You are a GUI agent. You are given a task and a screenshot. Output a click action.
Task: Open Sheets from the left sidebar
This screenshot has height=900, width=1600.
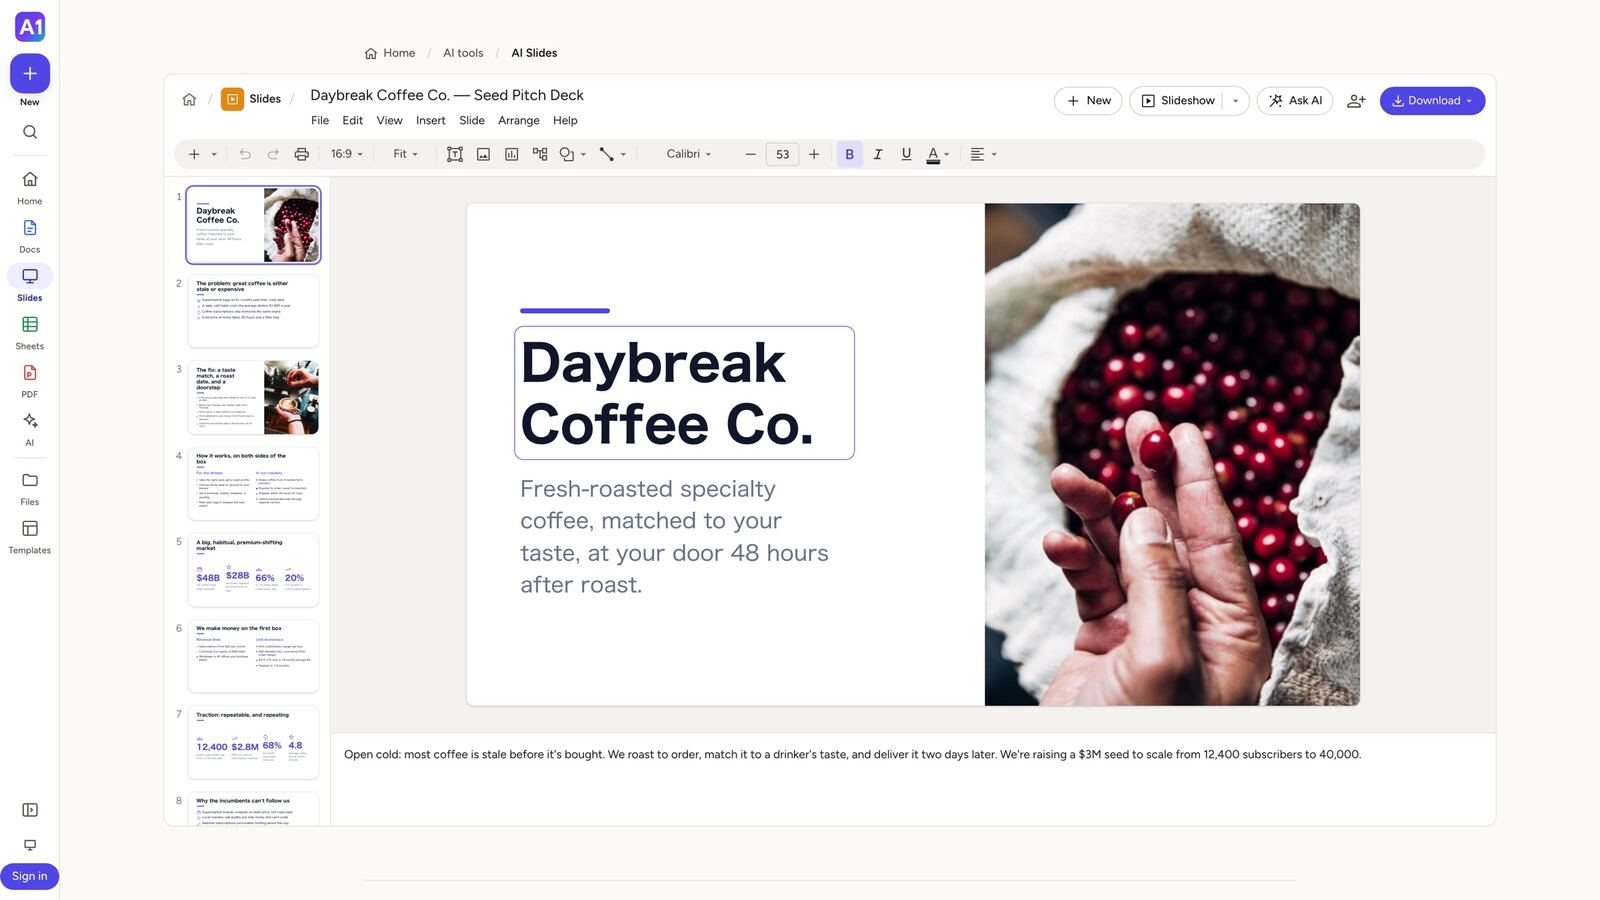coord(30,333)
